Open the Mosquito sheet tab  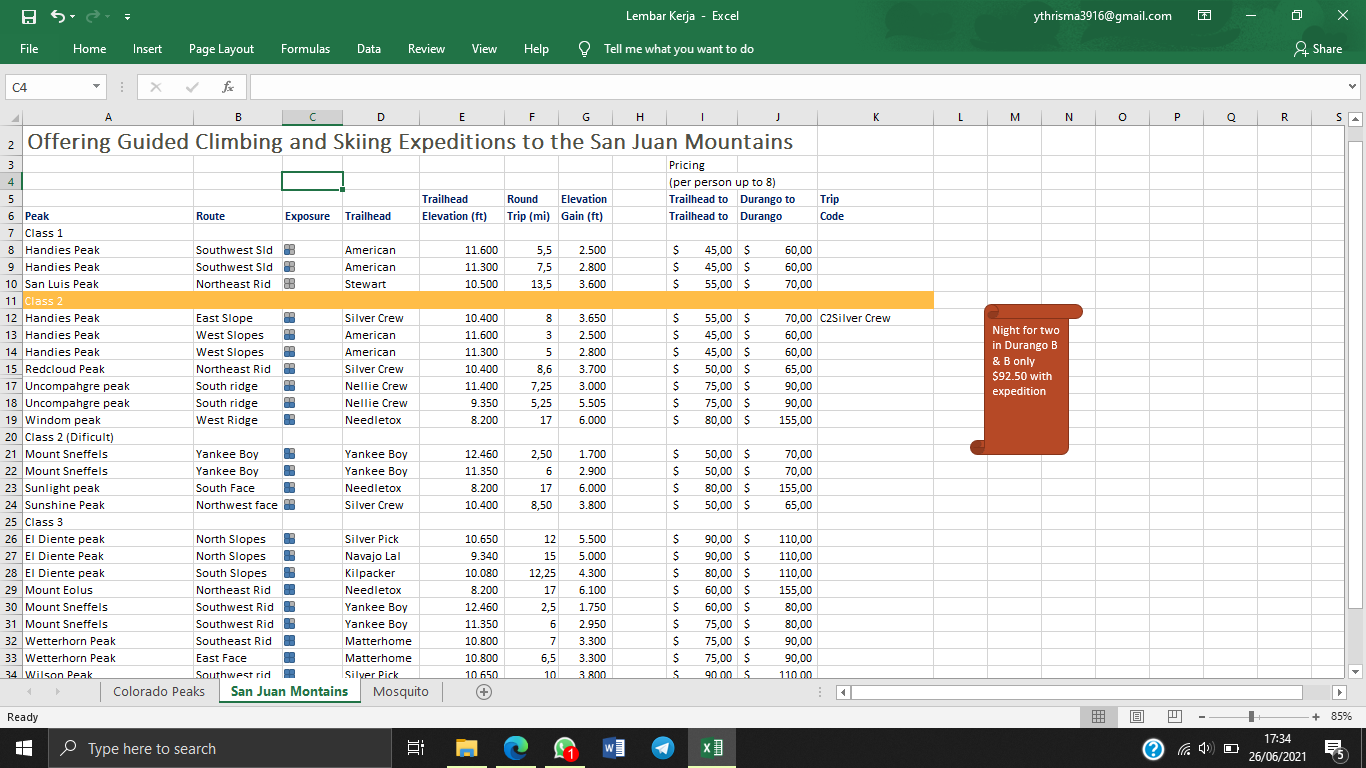click(400, 691)
